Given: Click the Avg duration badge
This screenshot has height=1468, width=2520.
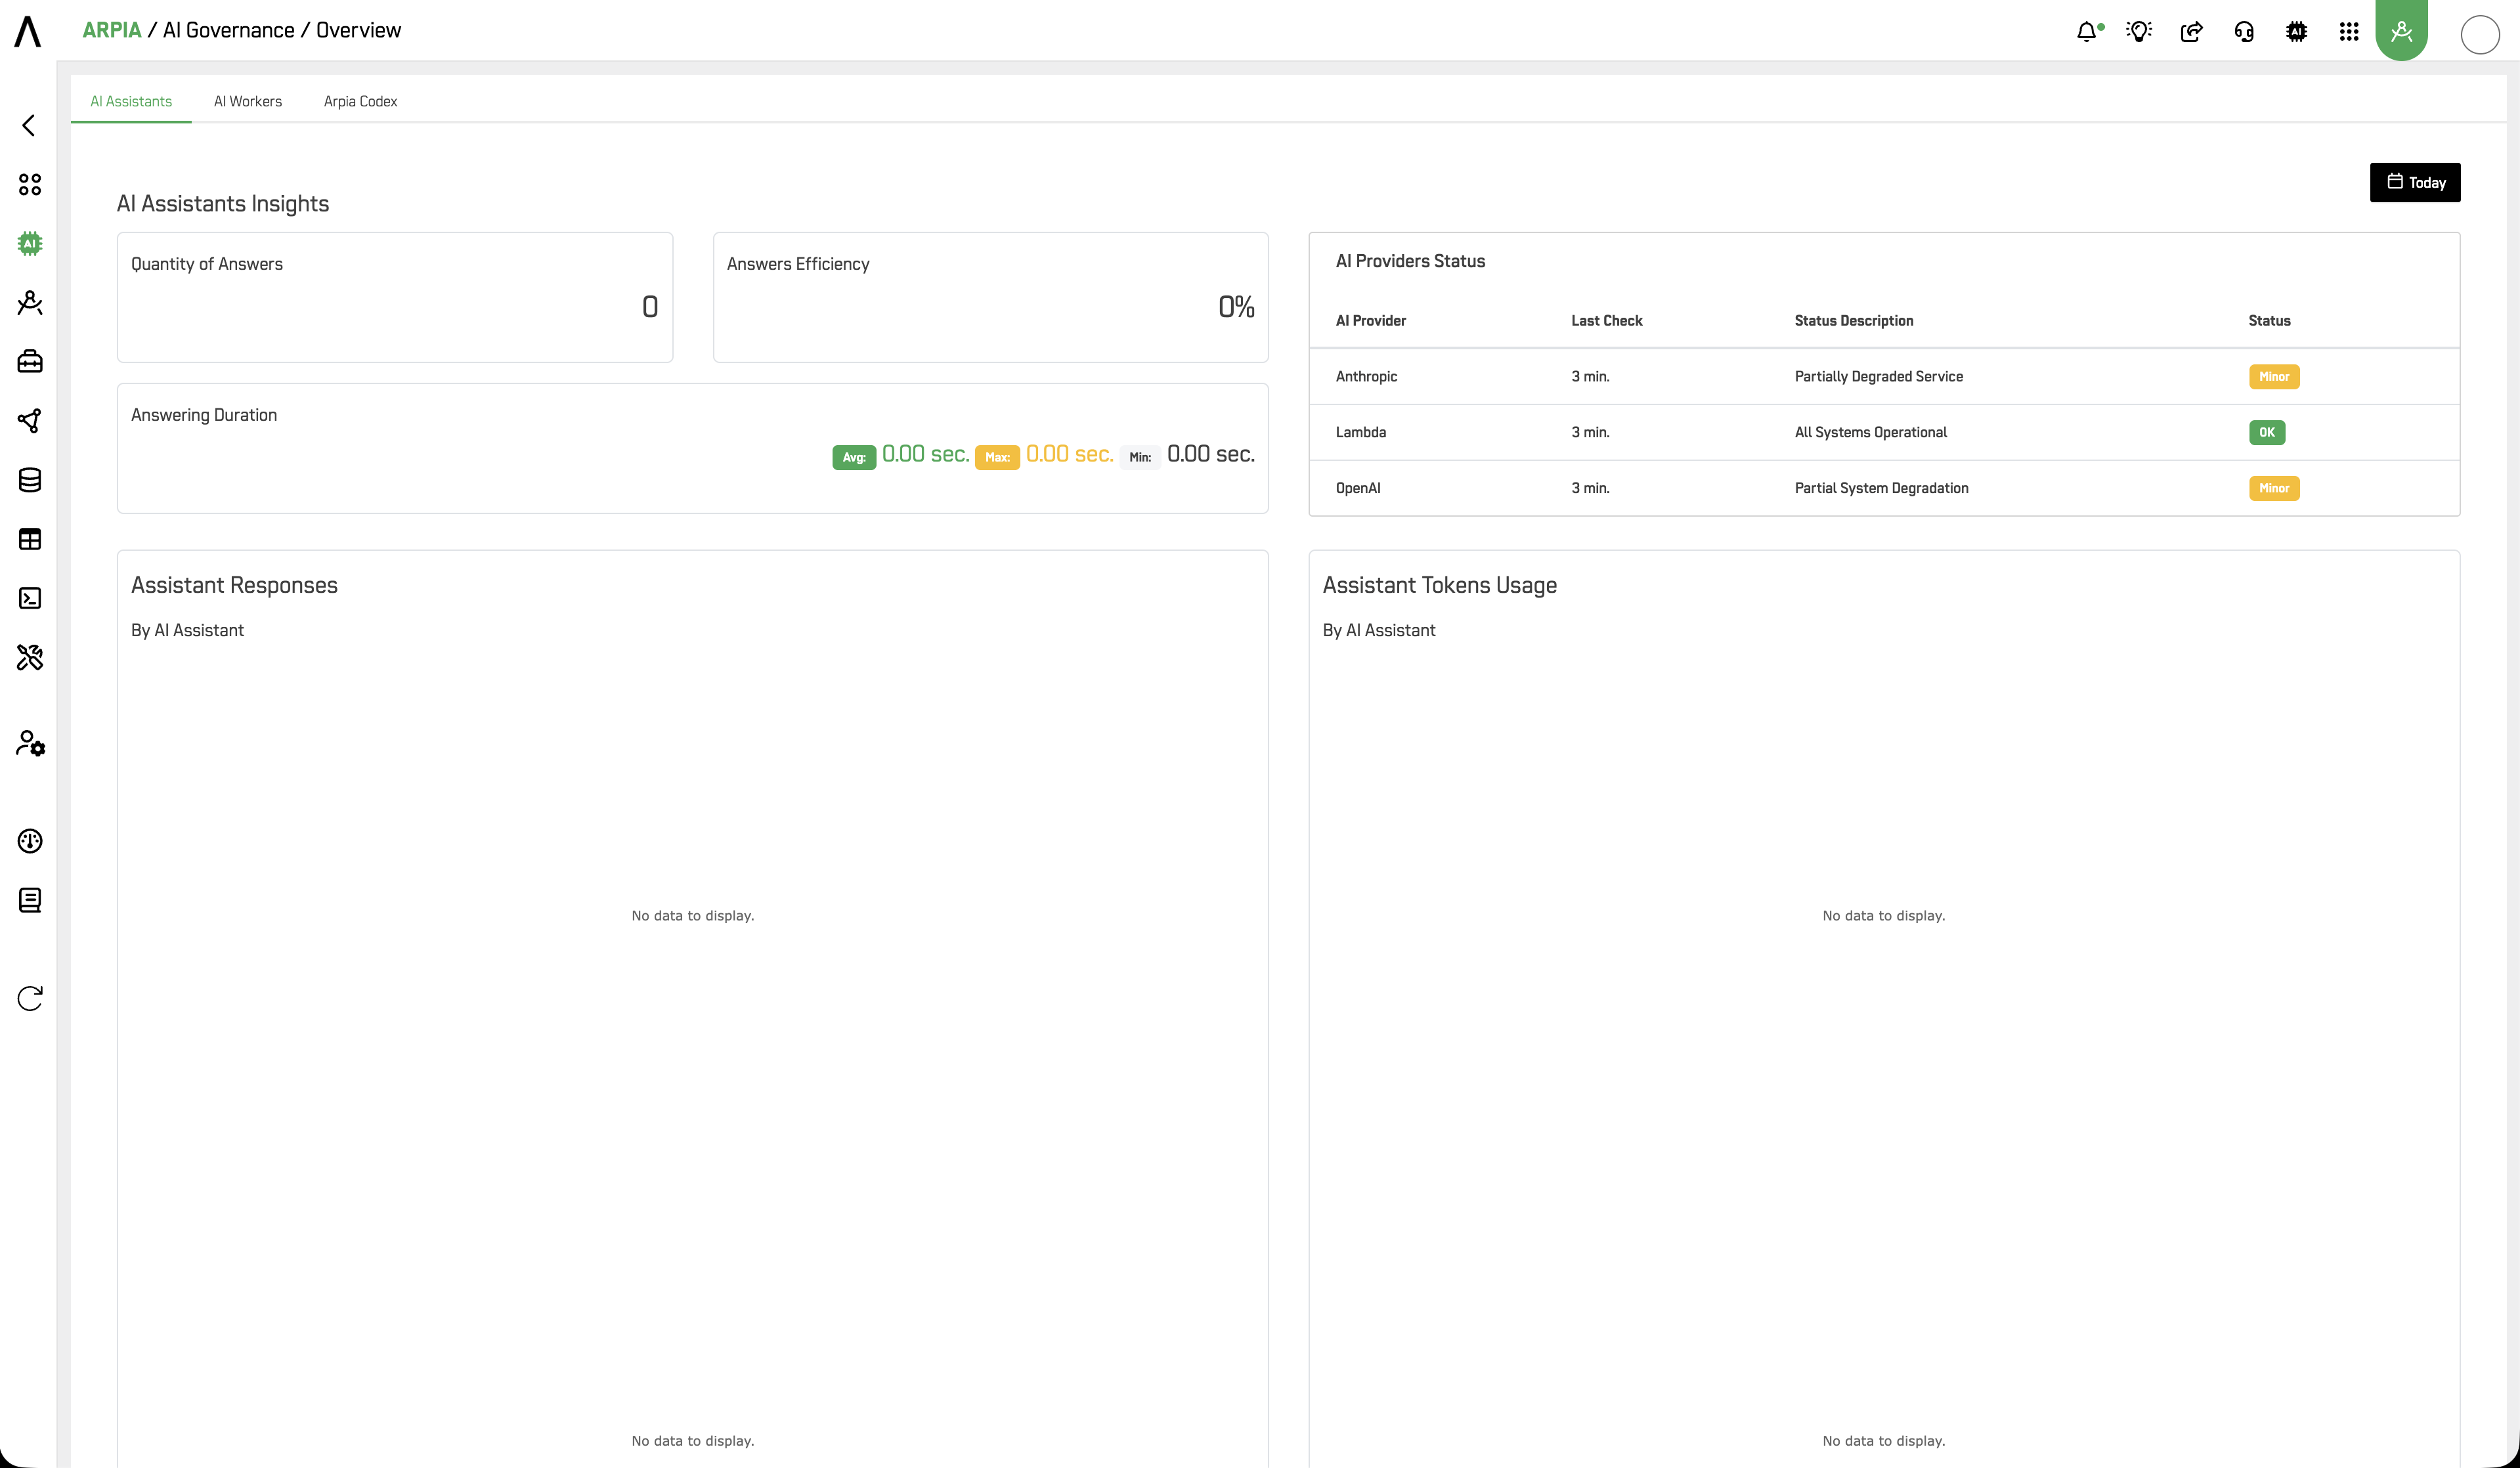Looking at the screenshot, I should tap(854, 457).
